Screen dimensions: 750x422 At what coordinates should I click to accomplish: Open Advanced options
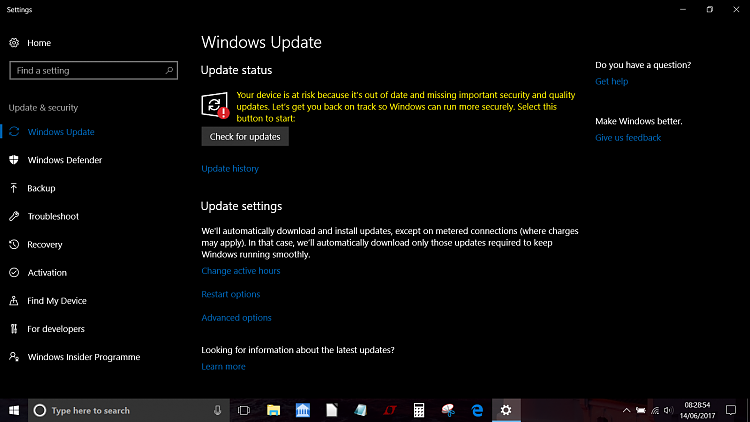(x=236, y=318)
